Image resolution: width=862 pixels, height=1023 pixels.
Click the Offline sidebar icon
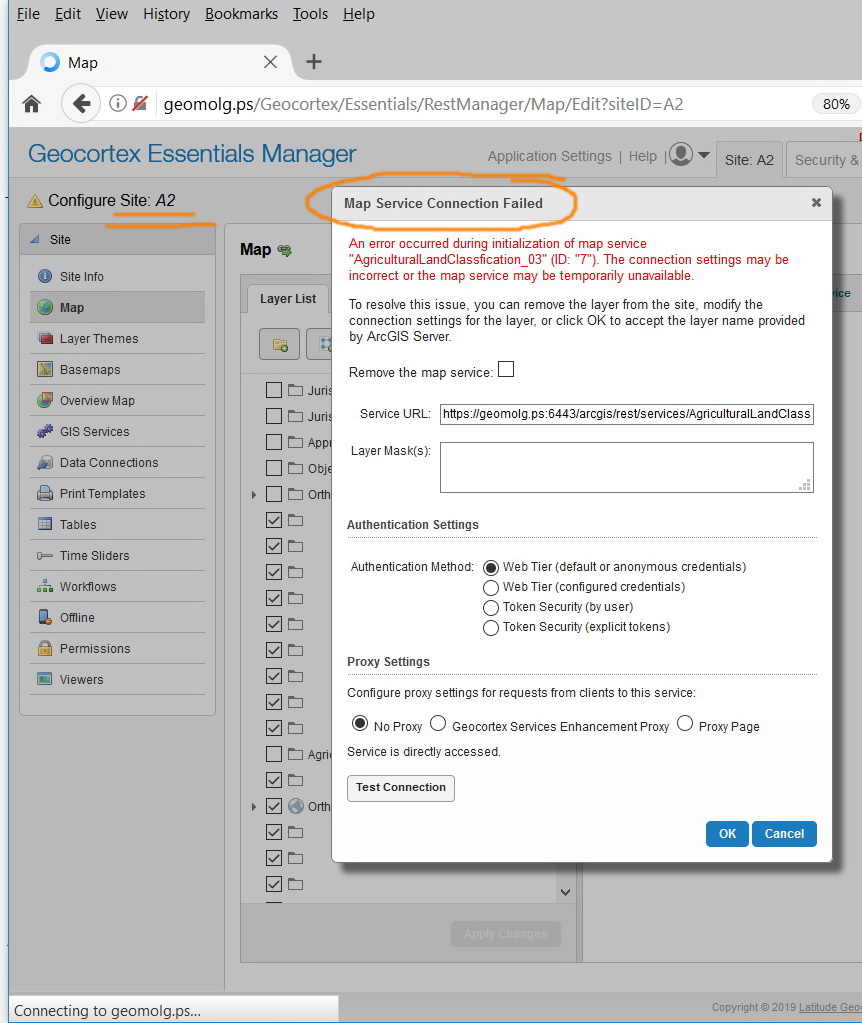point(45,617)
